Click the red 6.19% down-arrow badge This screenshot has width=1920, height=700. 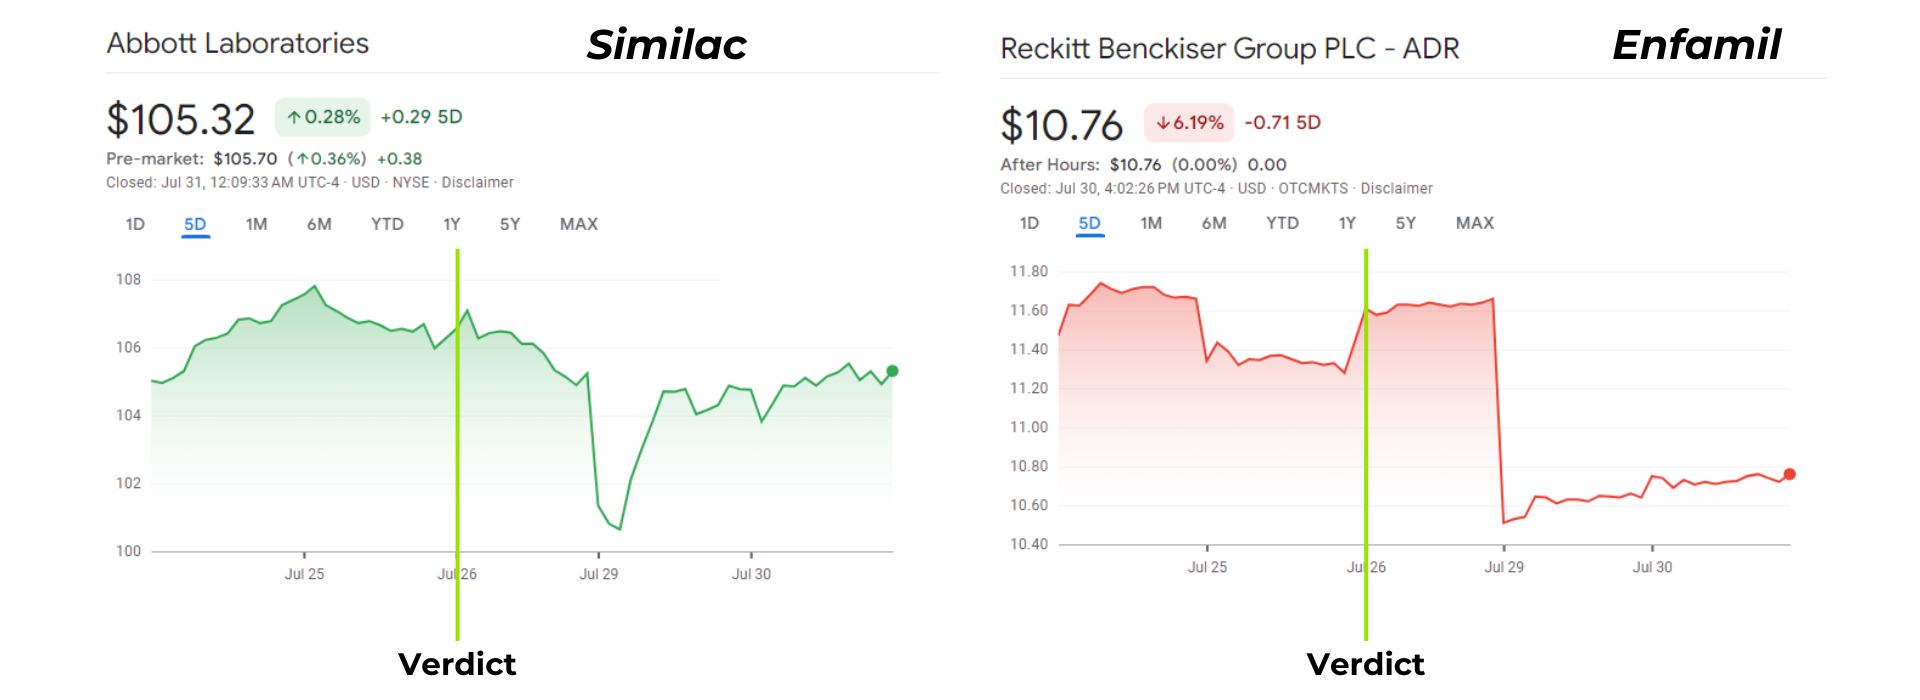click(x=1189, y=123)
